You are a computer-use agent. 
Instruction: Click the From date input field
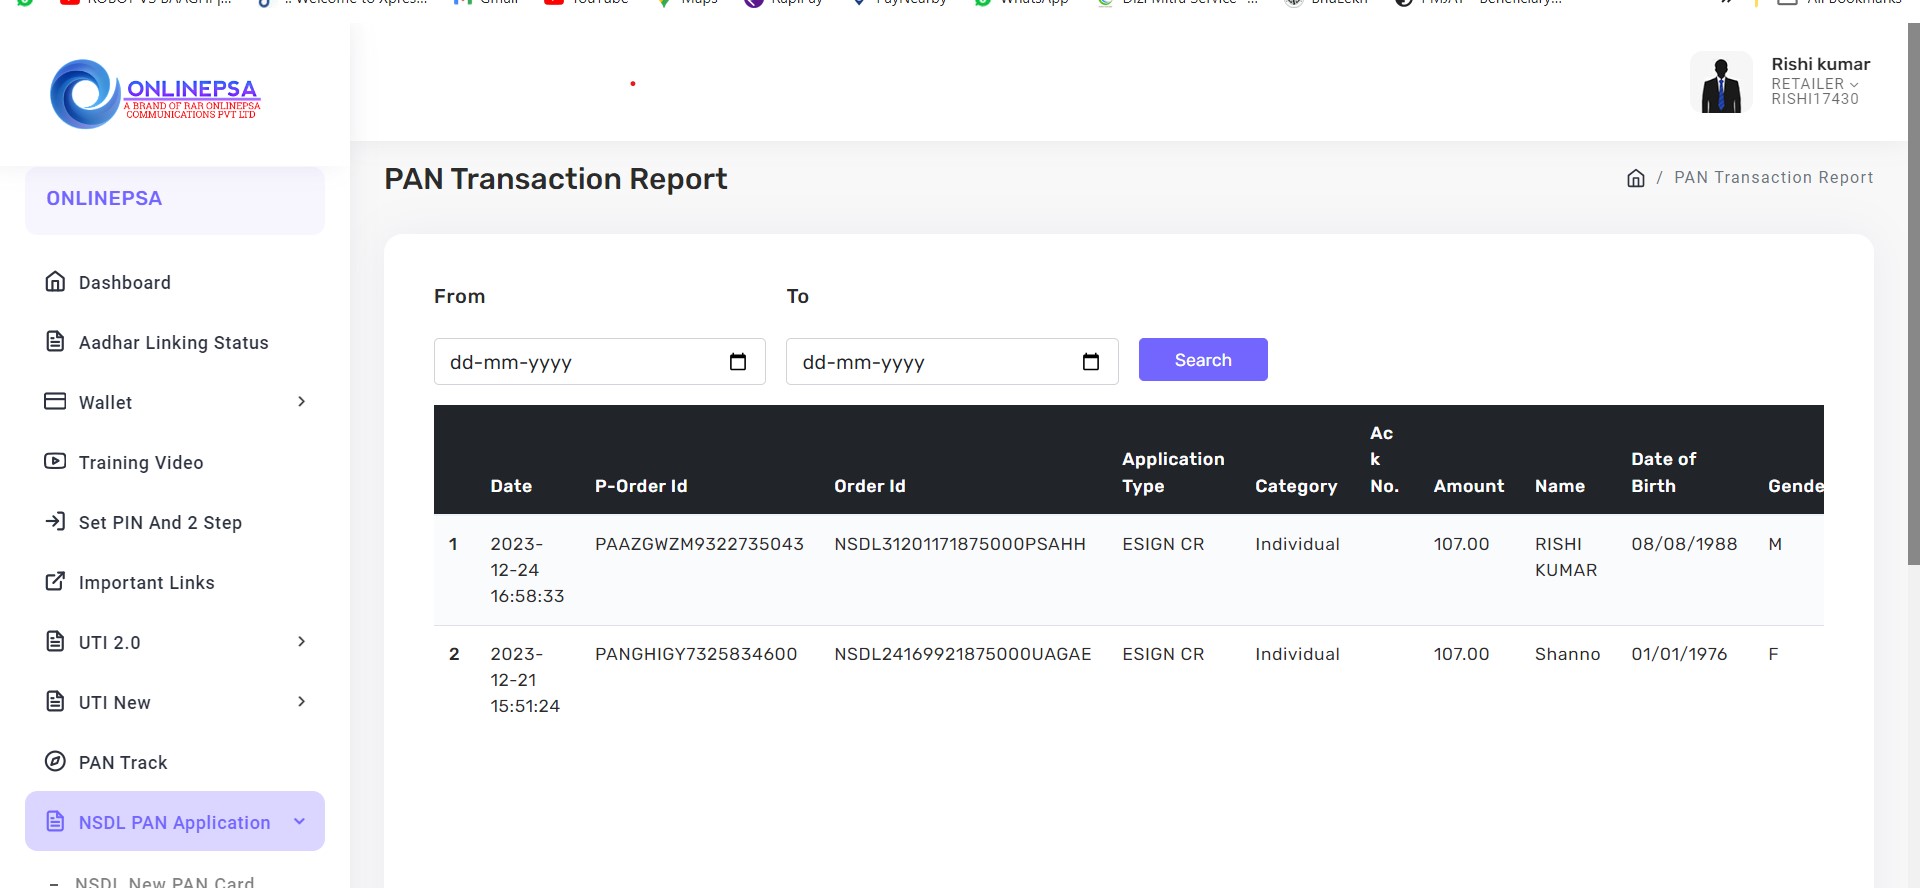[x=580, y=362]
